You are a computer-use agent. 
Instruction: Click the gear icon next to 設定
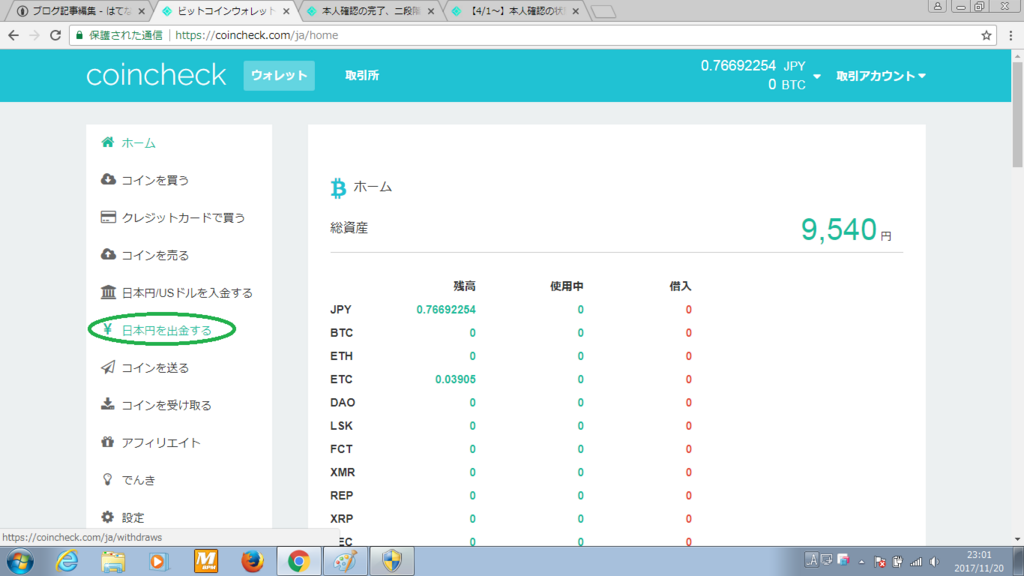[108, 517]
